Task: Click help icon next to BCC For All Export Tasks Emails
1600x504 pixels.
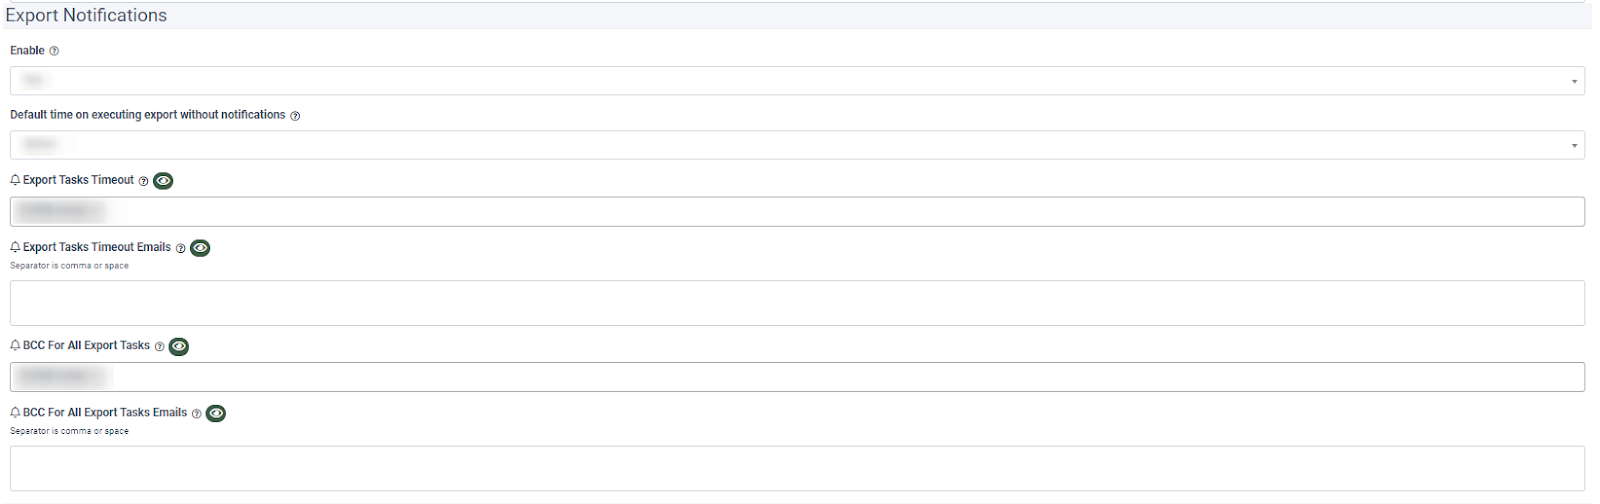Action: point(196,413)
